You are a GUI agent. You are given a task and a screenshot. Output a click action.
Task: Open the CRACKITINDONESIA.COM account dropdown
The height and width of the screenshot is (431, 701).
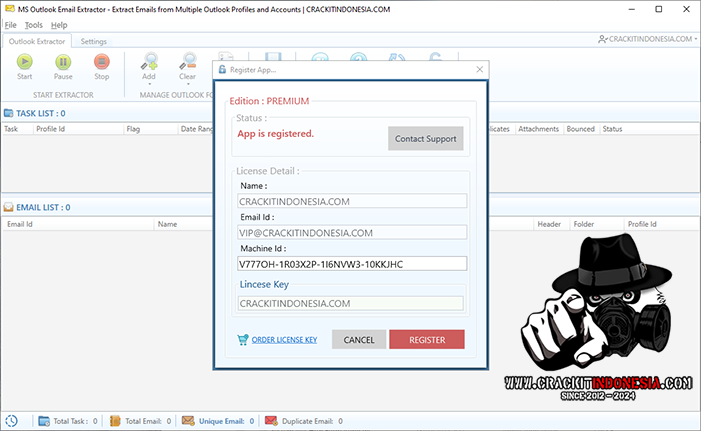[645, 39]
